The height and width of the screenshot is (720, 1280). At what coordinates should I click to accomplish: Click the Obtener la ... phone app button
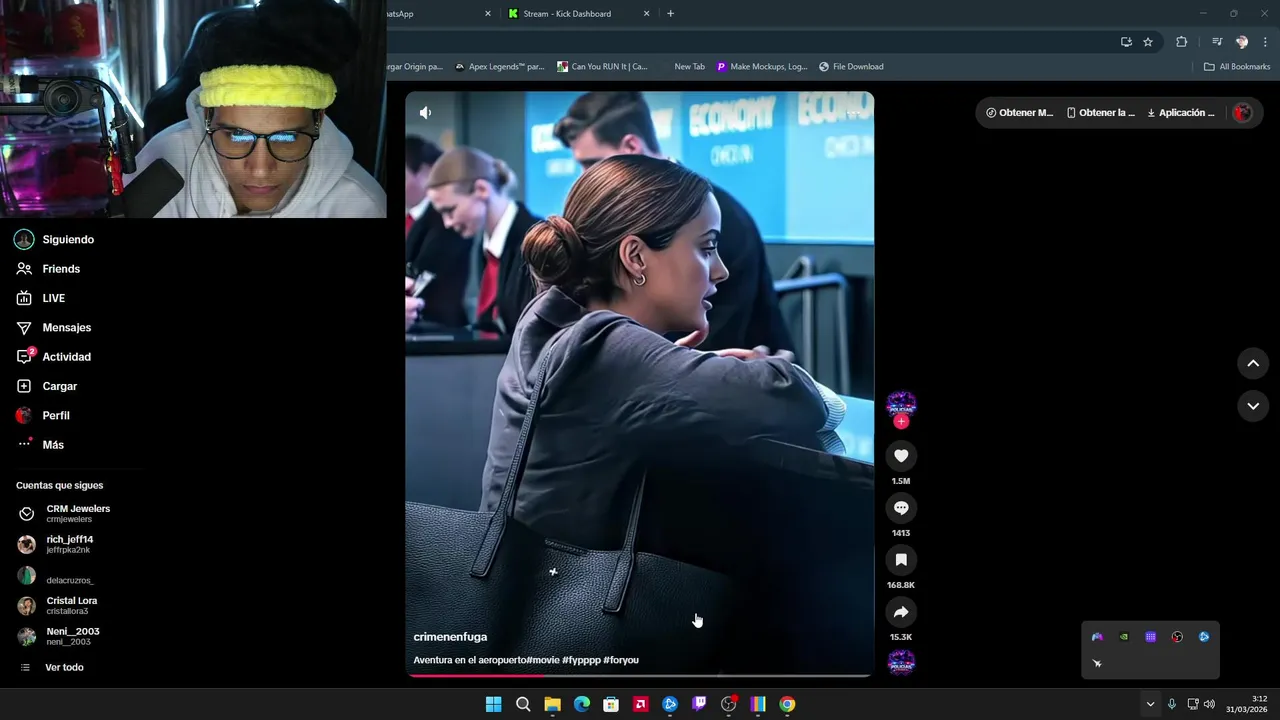(1101, 113)
